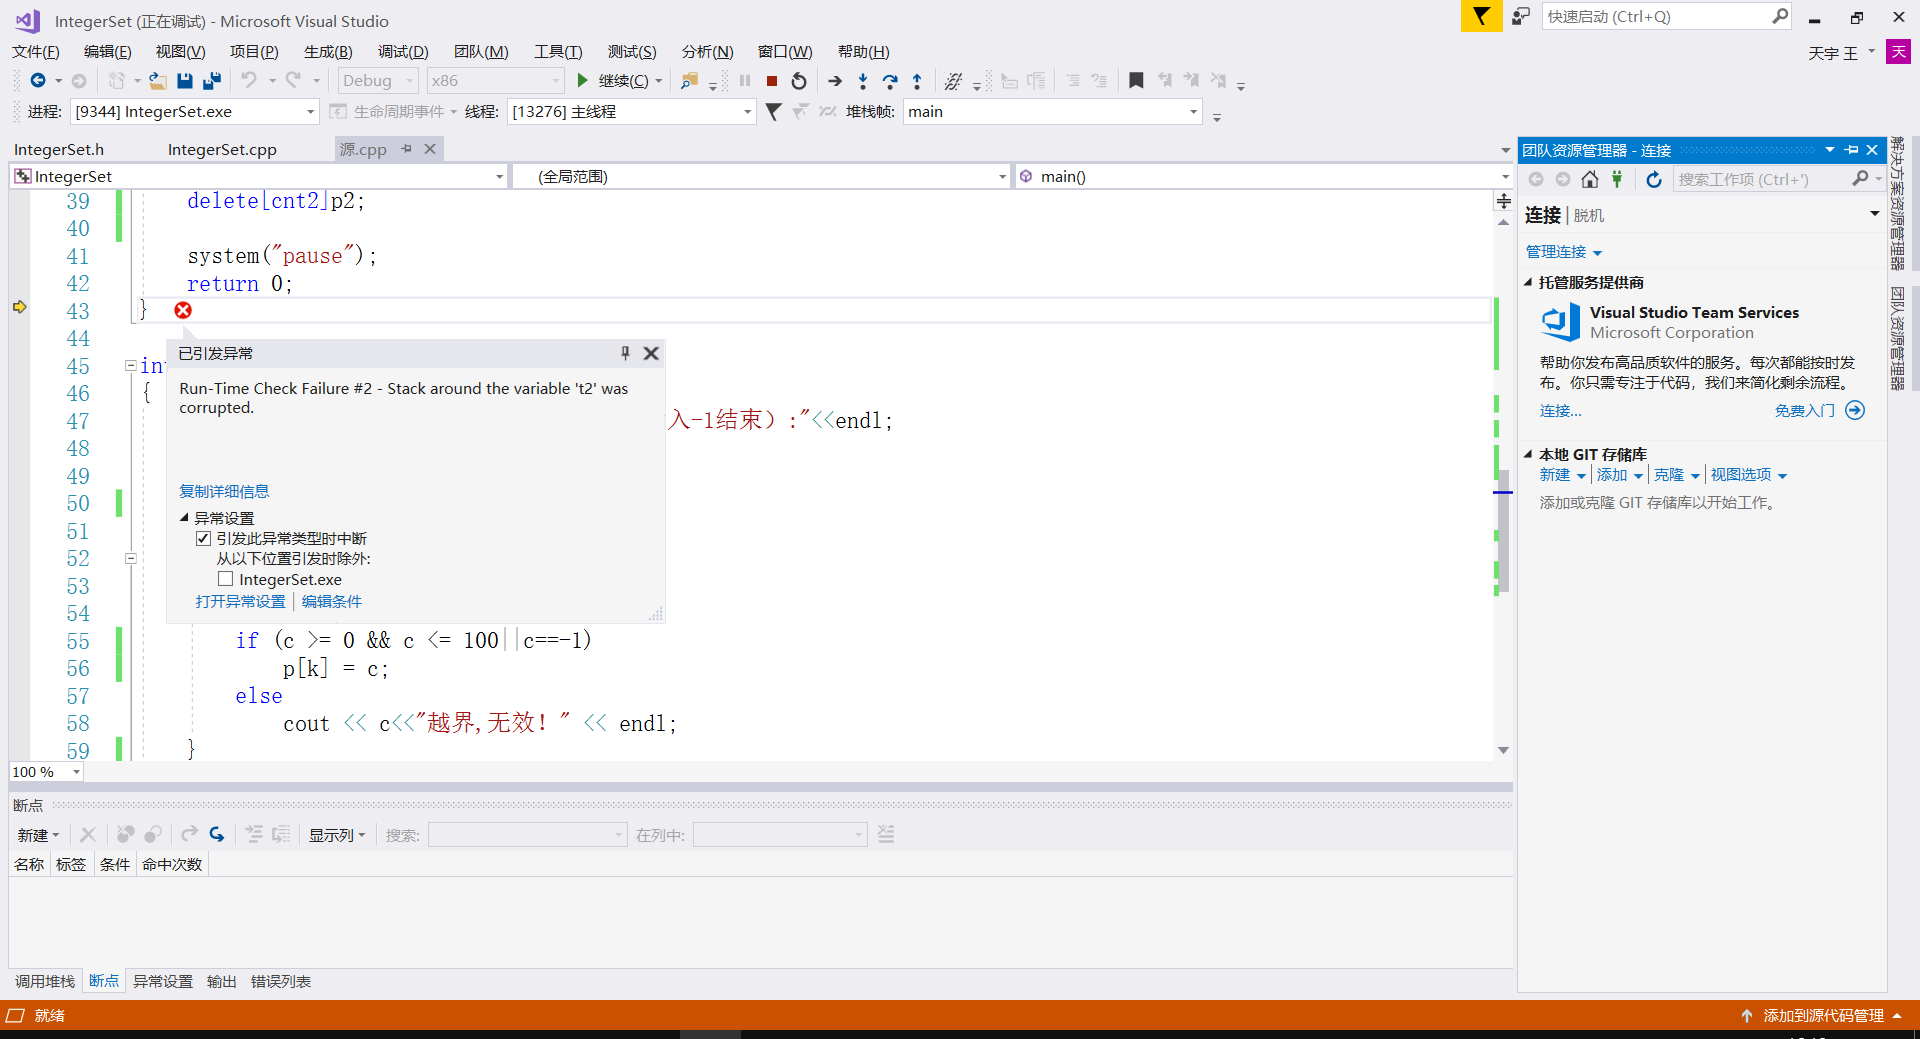This screenshot has height=1039, width=1920.
Task: Click the Find in Files folder icon
Action: [x=689, y=81]
